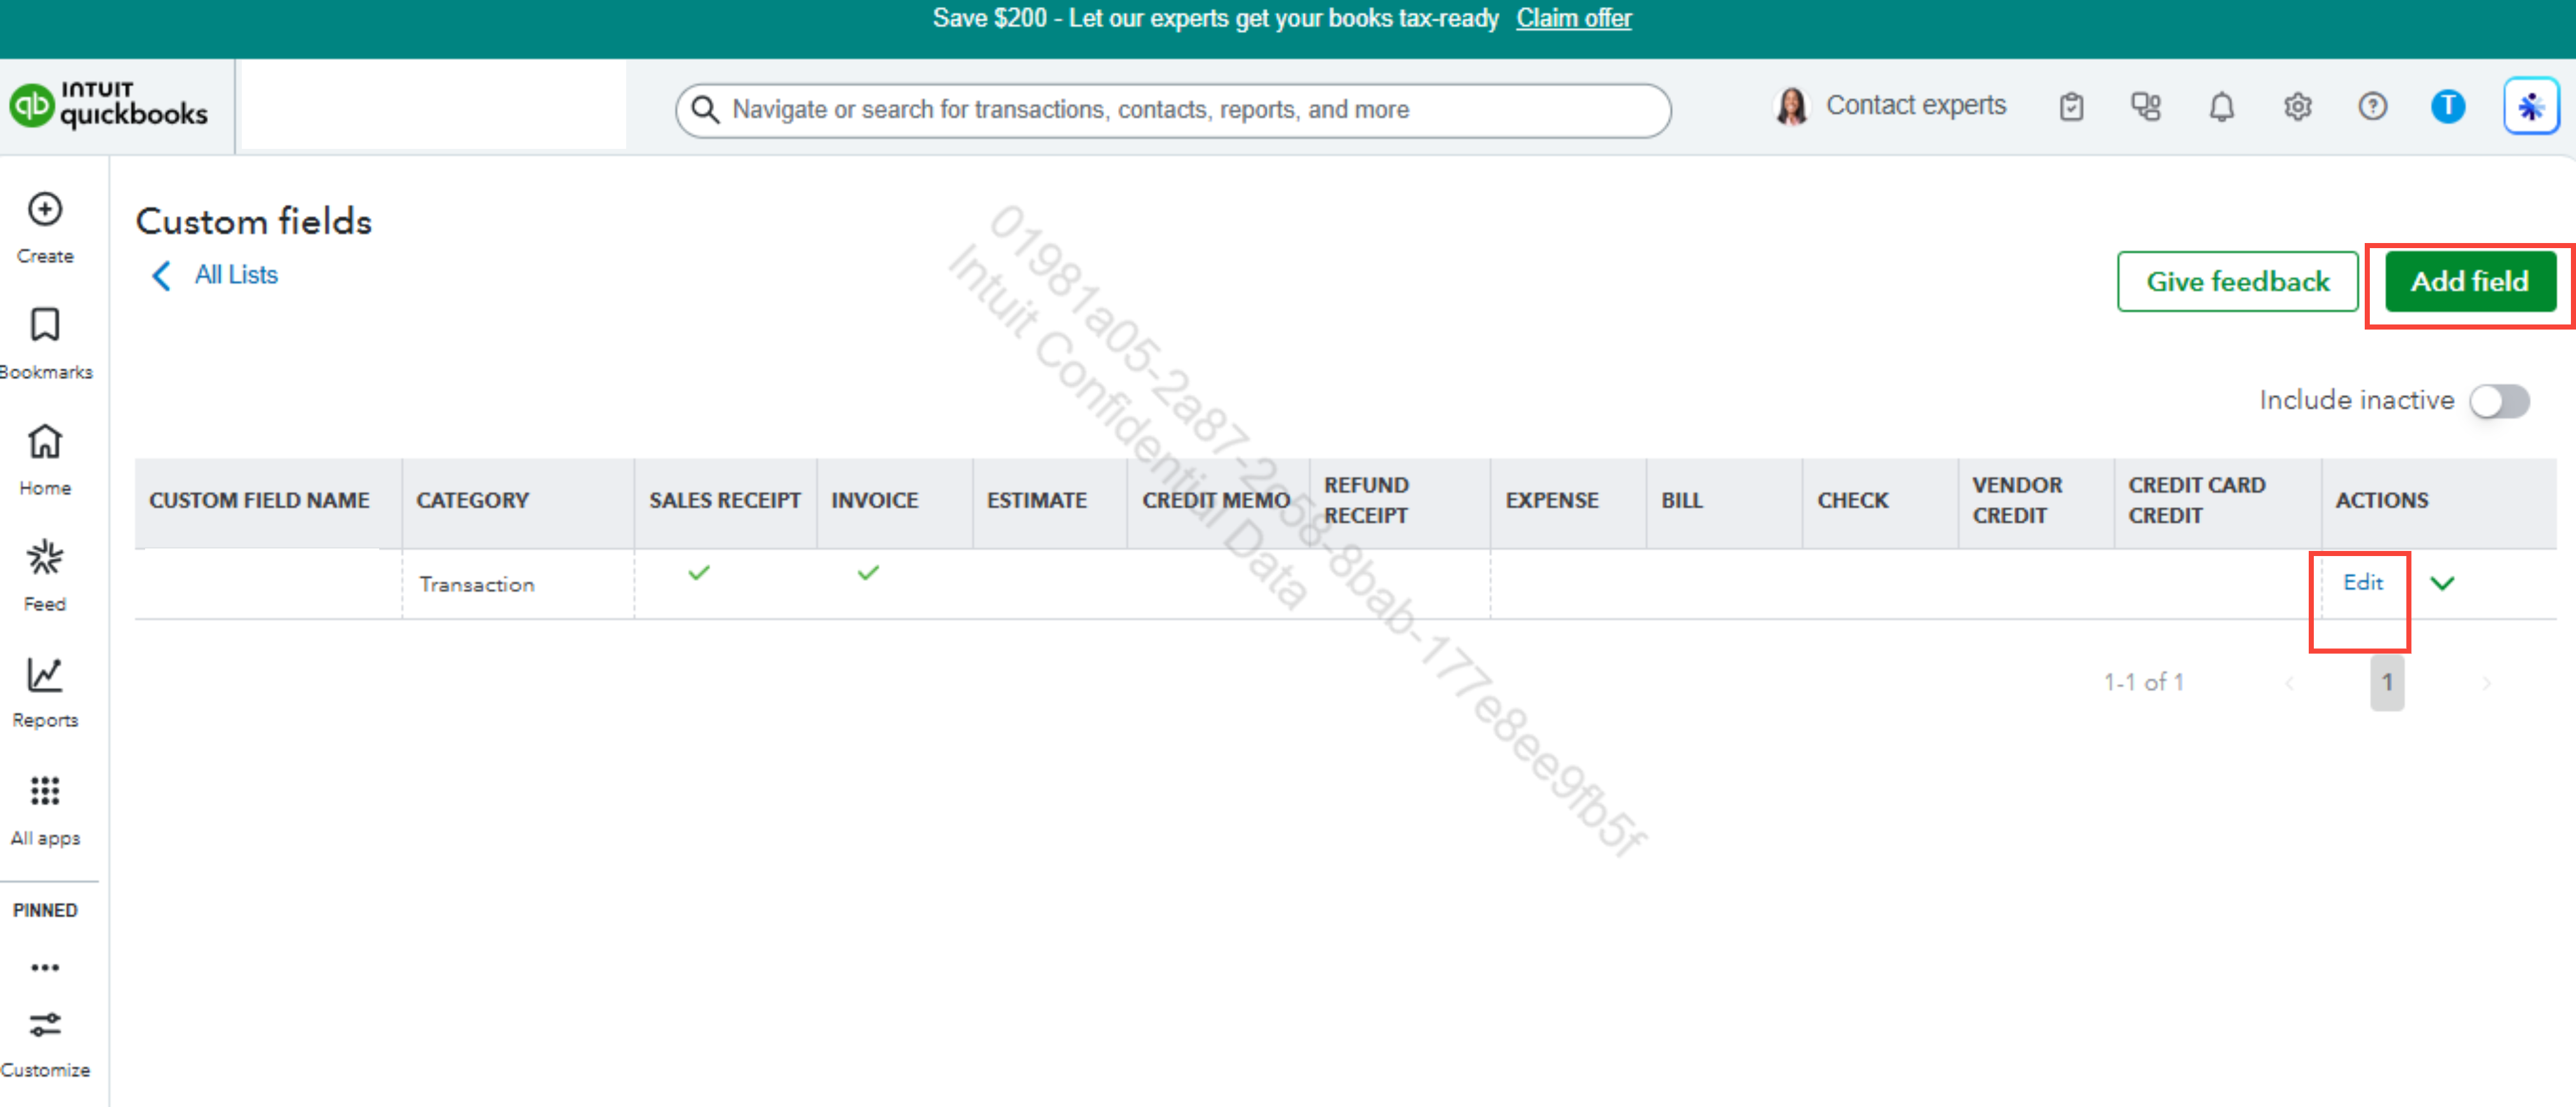This screenshot has width=2576, height=1107.
Task: Go to Home in left navigation
Action: tap(45, 442)
